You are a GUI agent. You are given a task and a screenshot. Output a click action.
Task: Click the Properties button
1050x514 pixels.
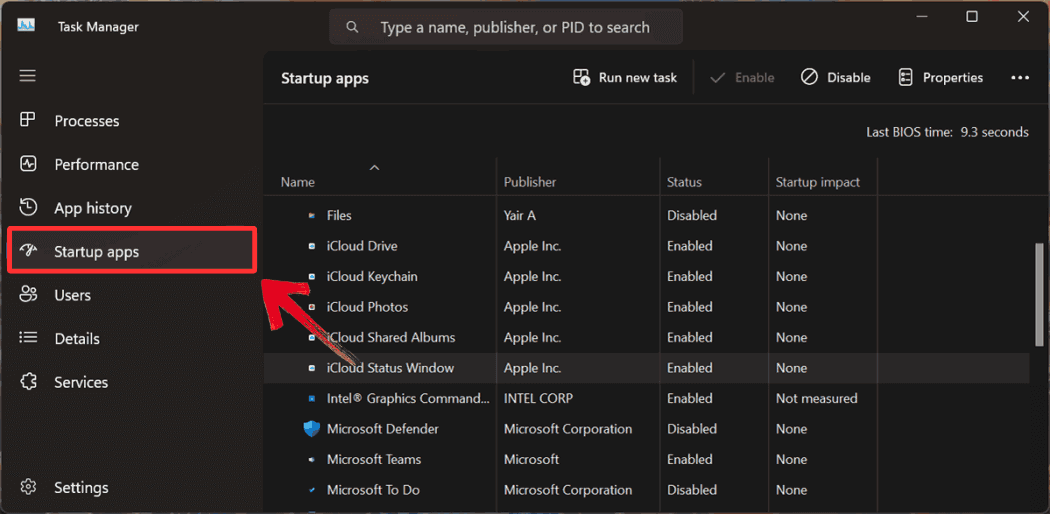coord(940,78)
